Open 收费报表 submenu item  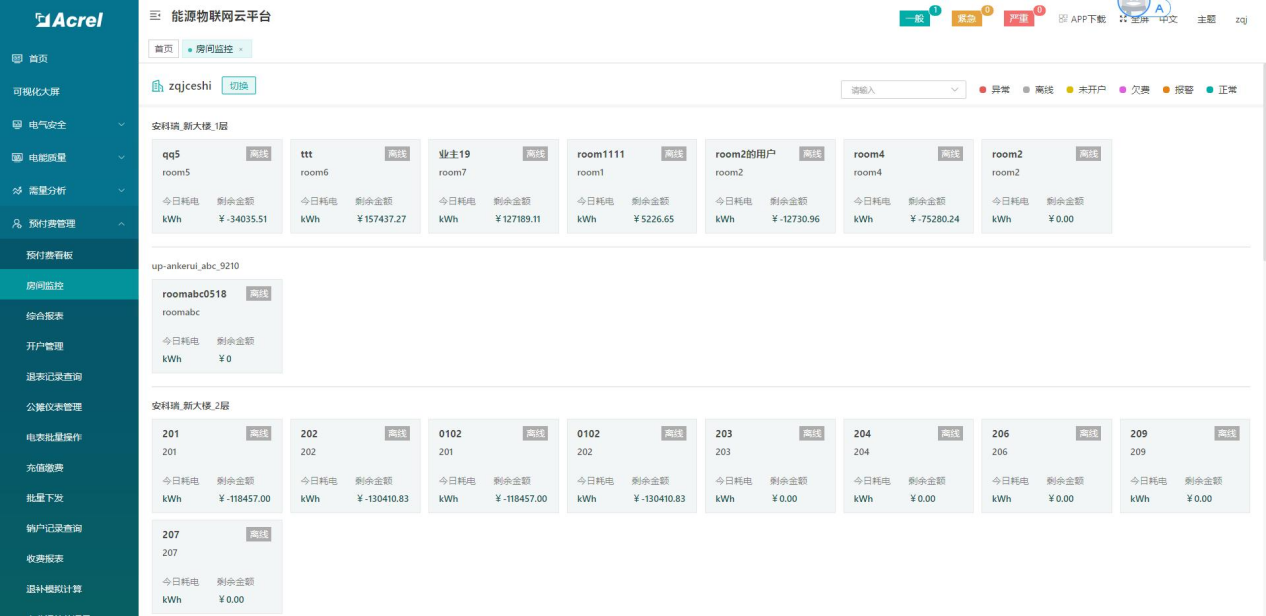69,558
